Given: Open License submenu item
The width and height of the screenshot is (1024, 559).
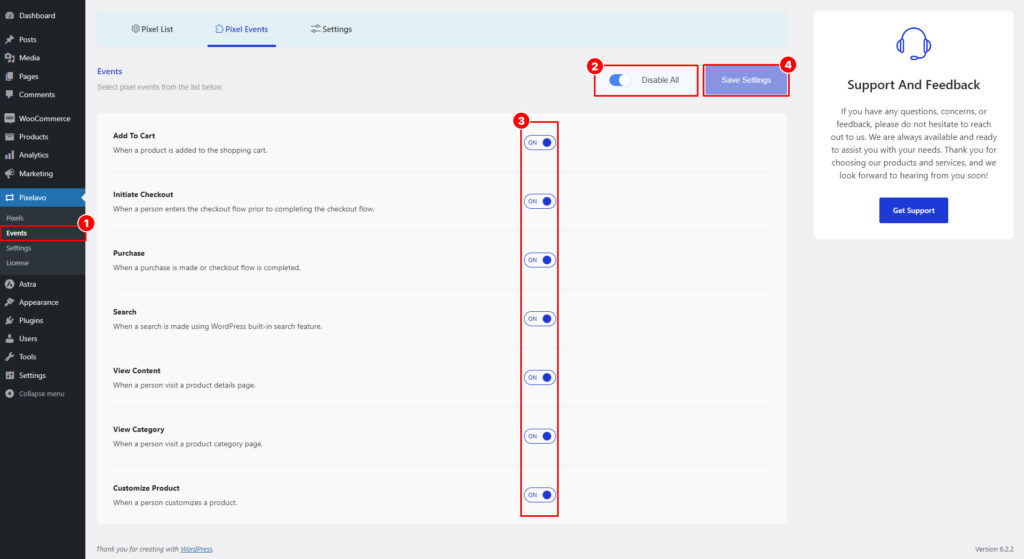Looking at the screenshot, I should coord(18,263).
